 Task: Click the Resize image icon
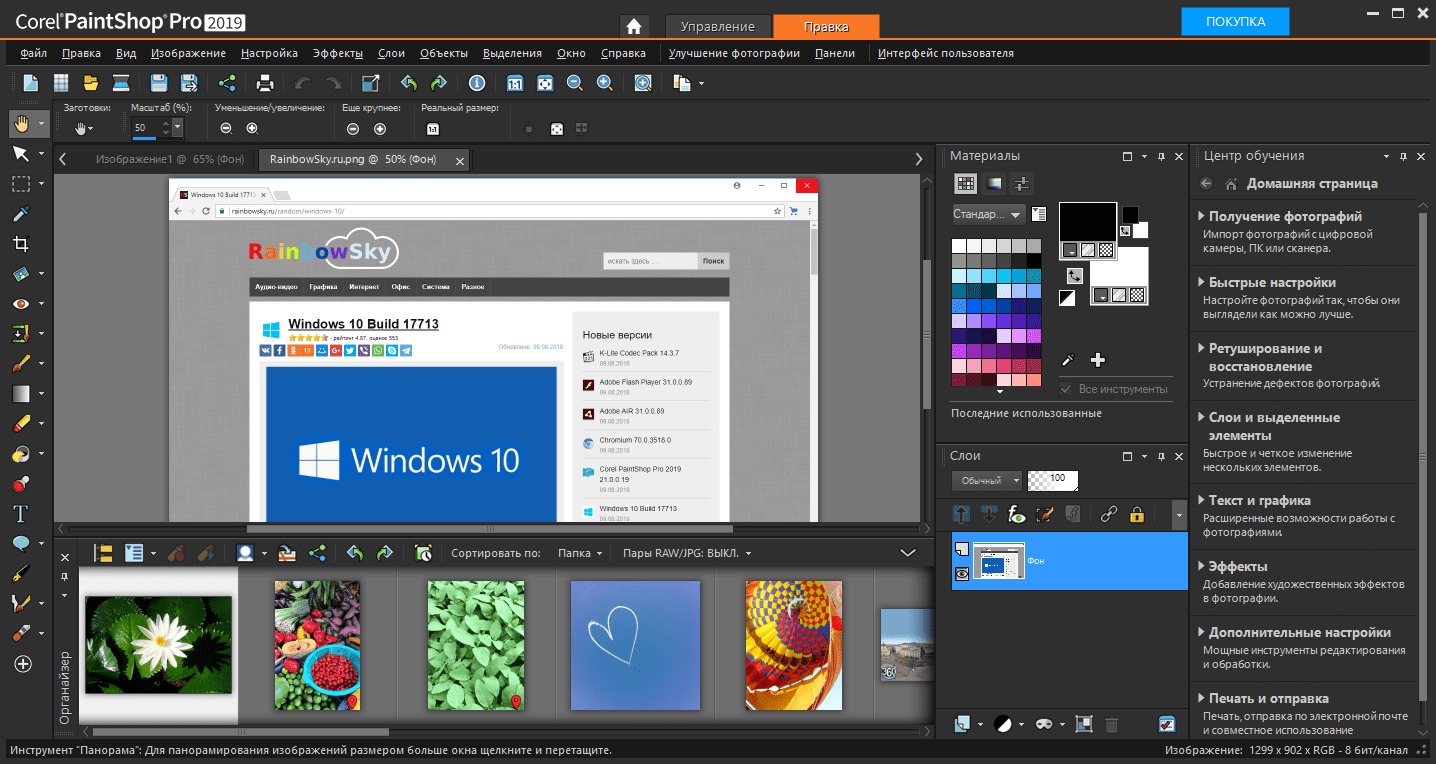pyautogui.click(x=371, y=83)
